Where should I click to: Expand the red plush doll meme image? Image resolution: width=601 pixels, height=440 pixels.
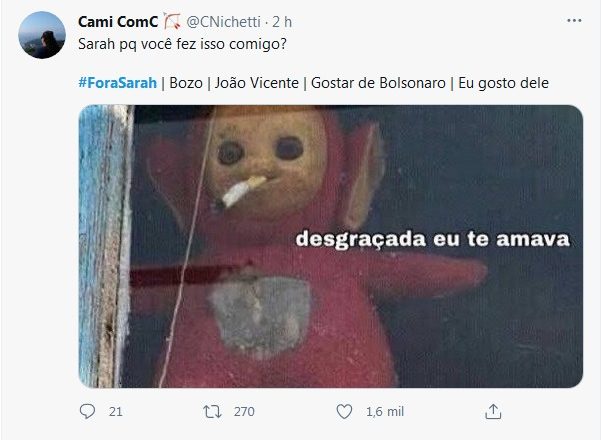click(x=331, y=246)
